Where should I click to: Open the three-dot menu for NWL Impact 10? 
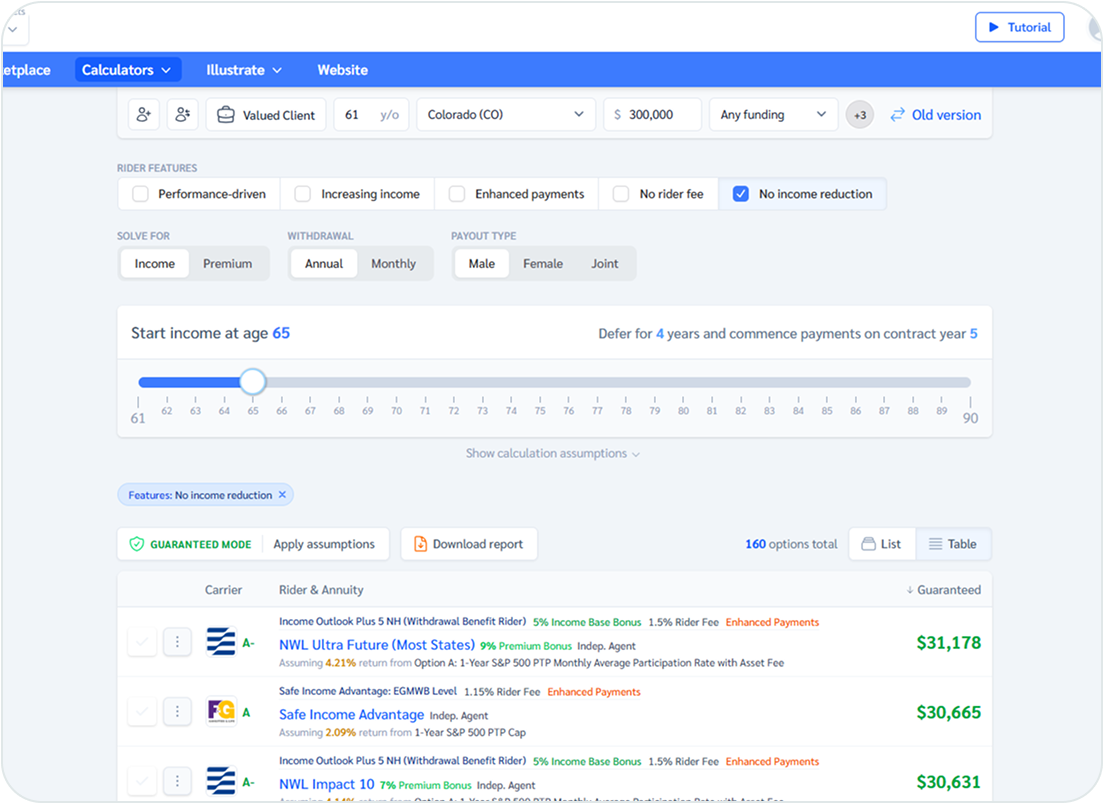click(x=177, y=781)
